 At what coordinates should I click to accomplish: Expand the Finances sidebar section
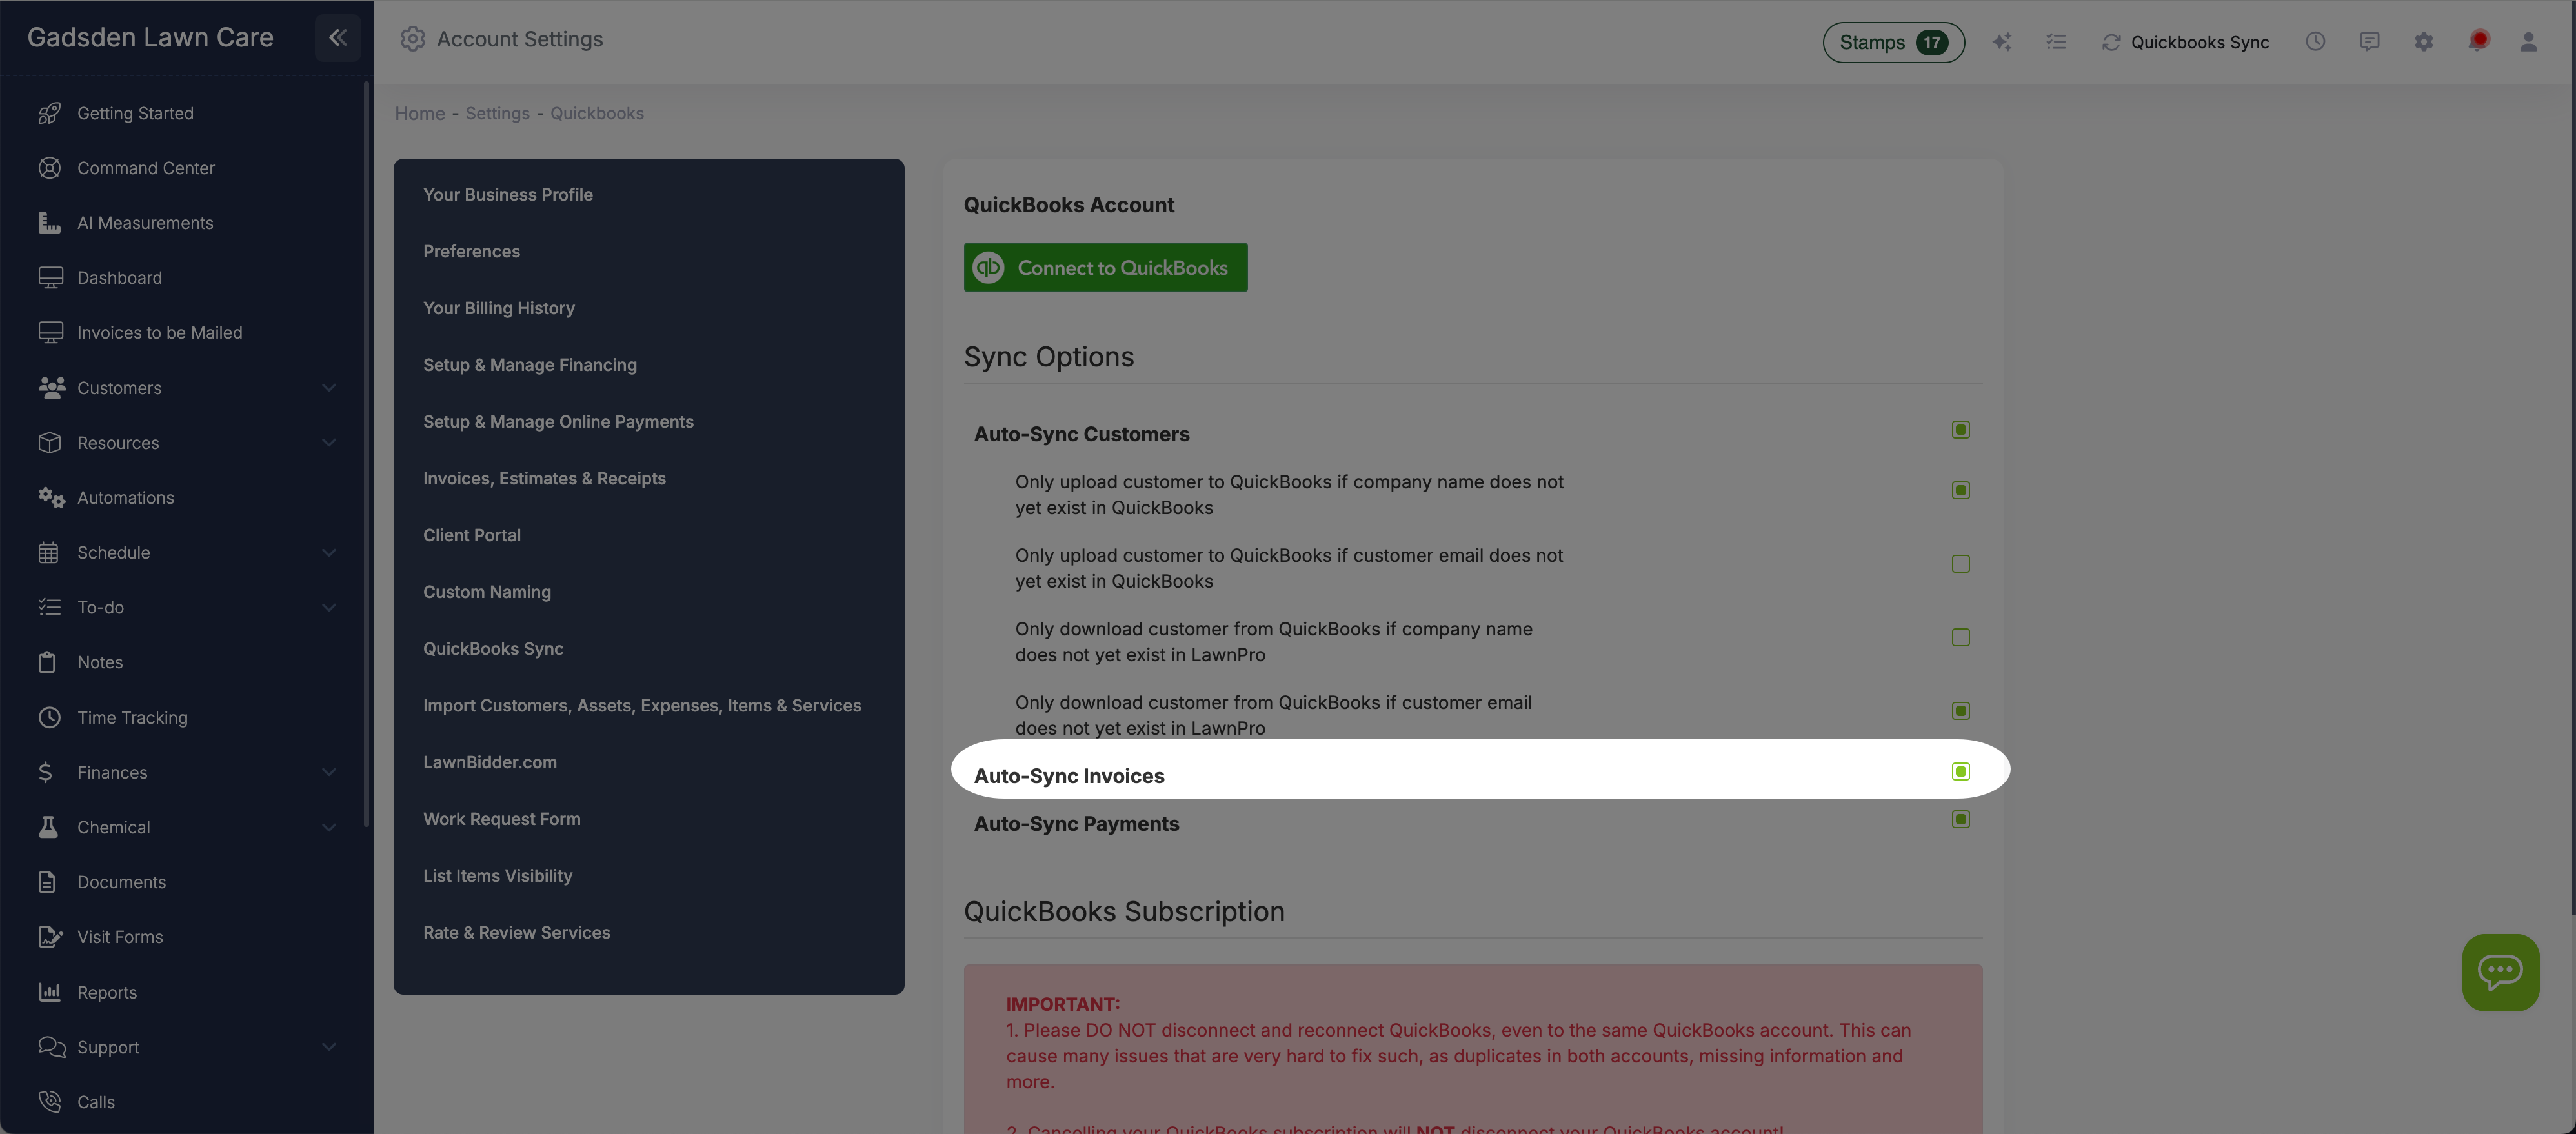coord(329,772)
